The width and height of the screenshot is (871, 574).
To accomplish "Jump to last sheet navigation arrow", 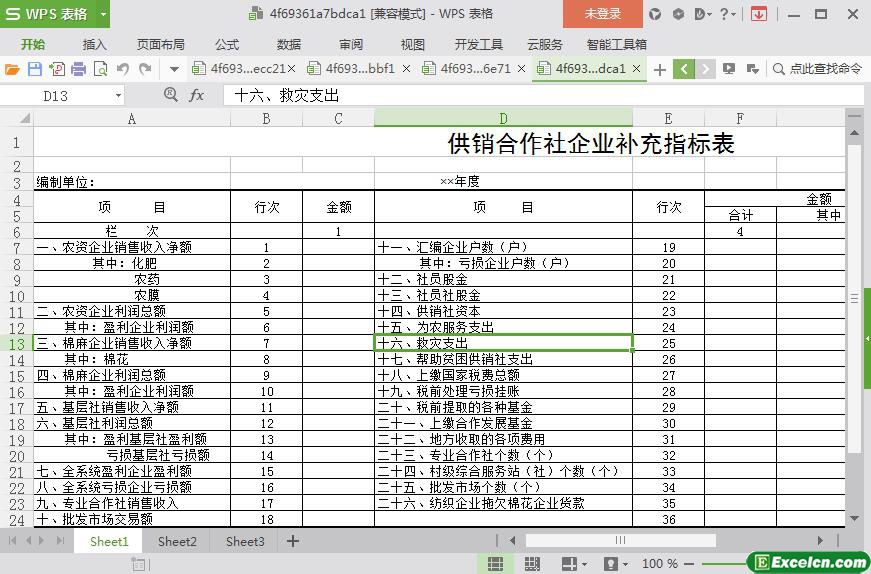I will 60,541.
